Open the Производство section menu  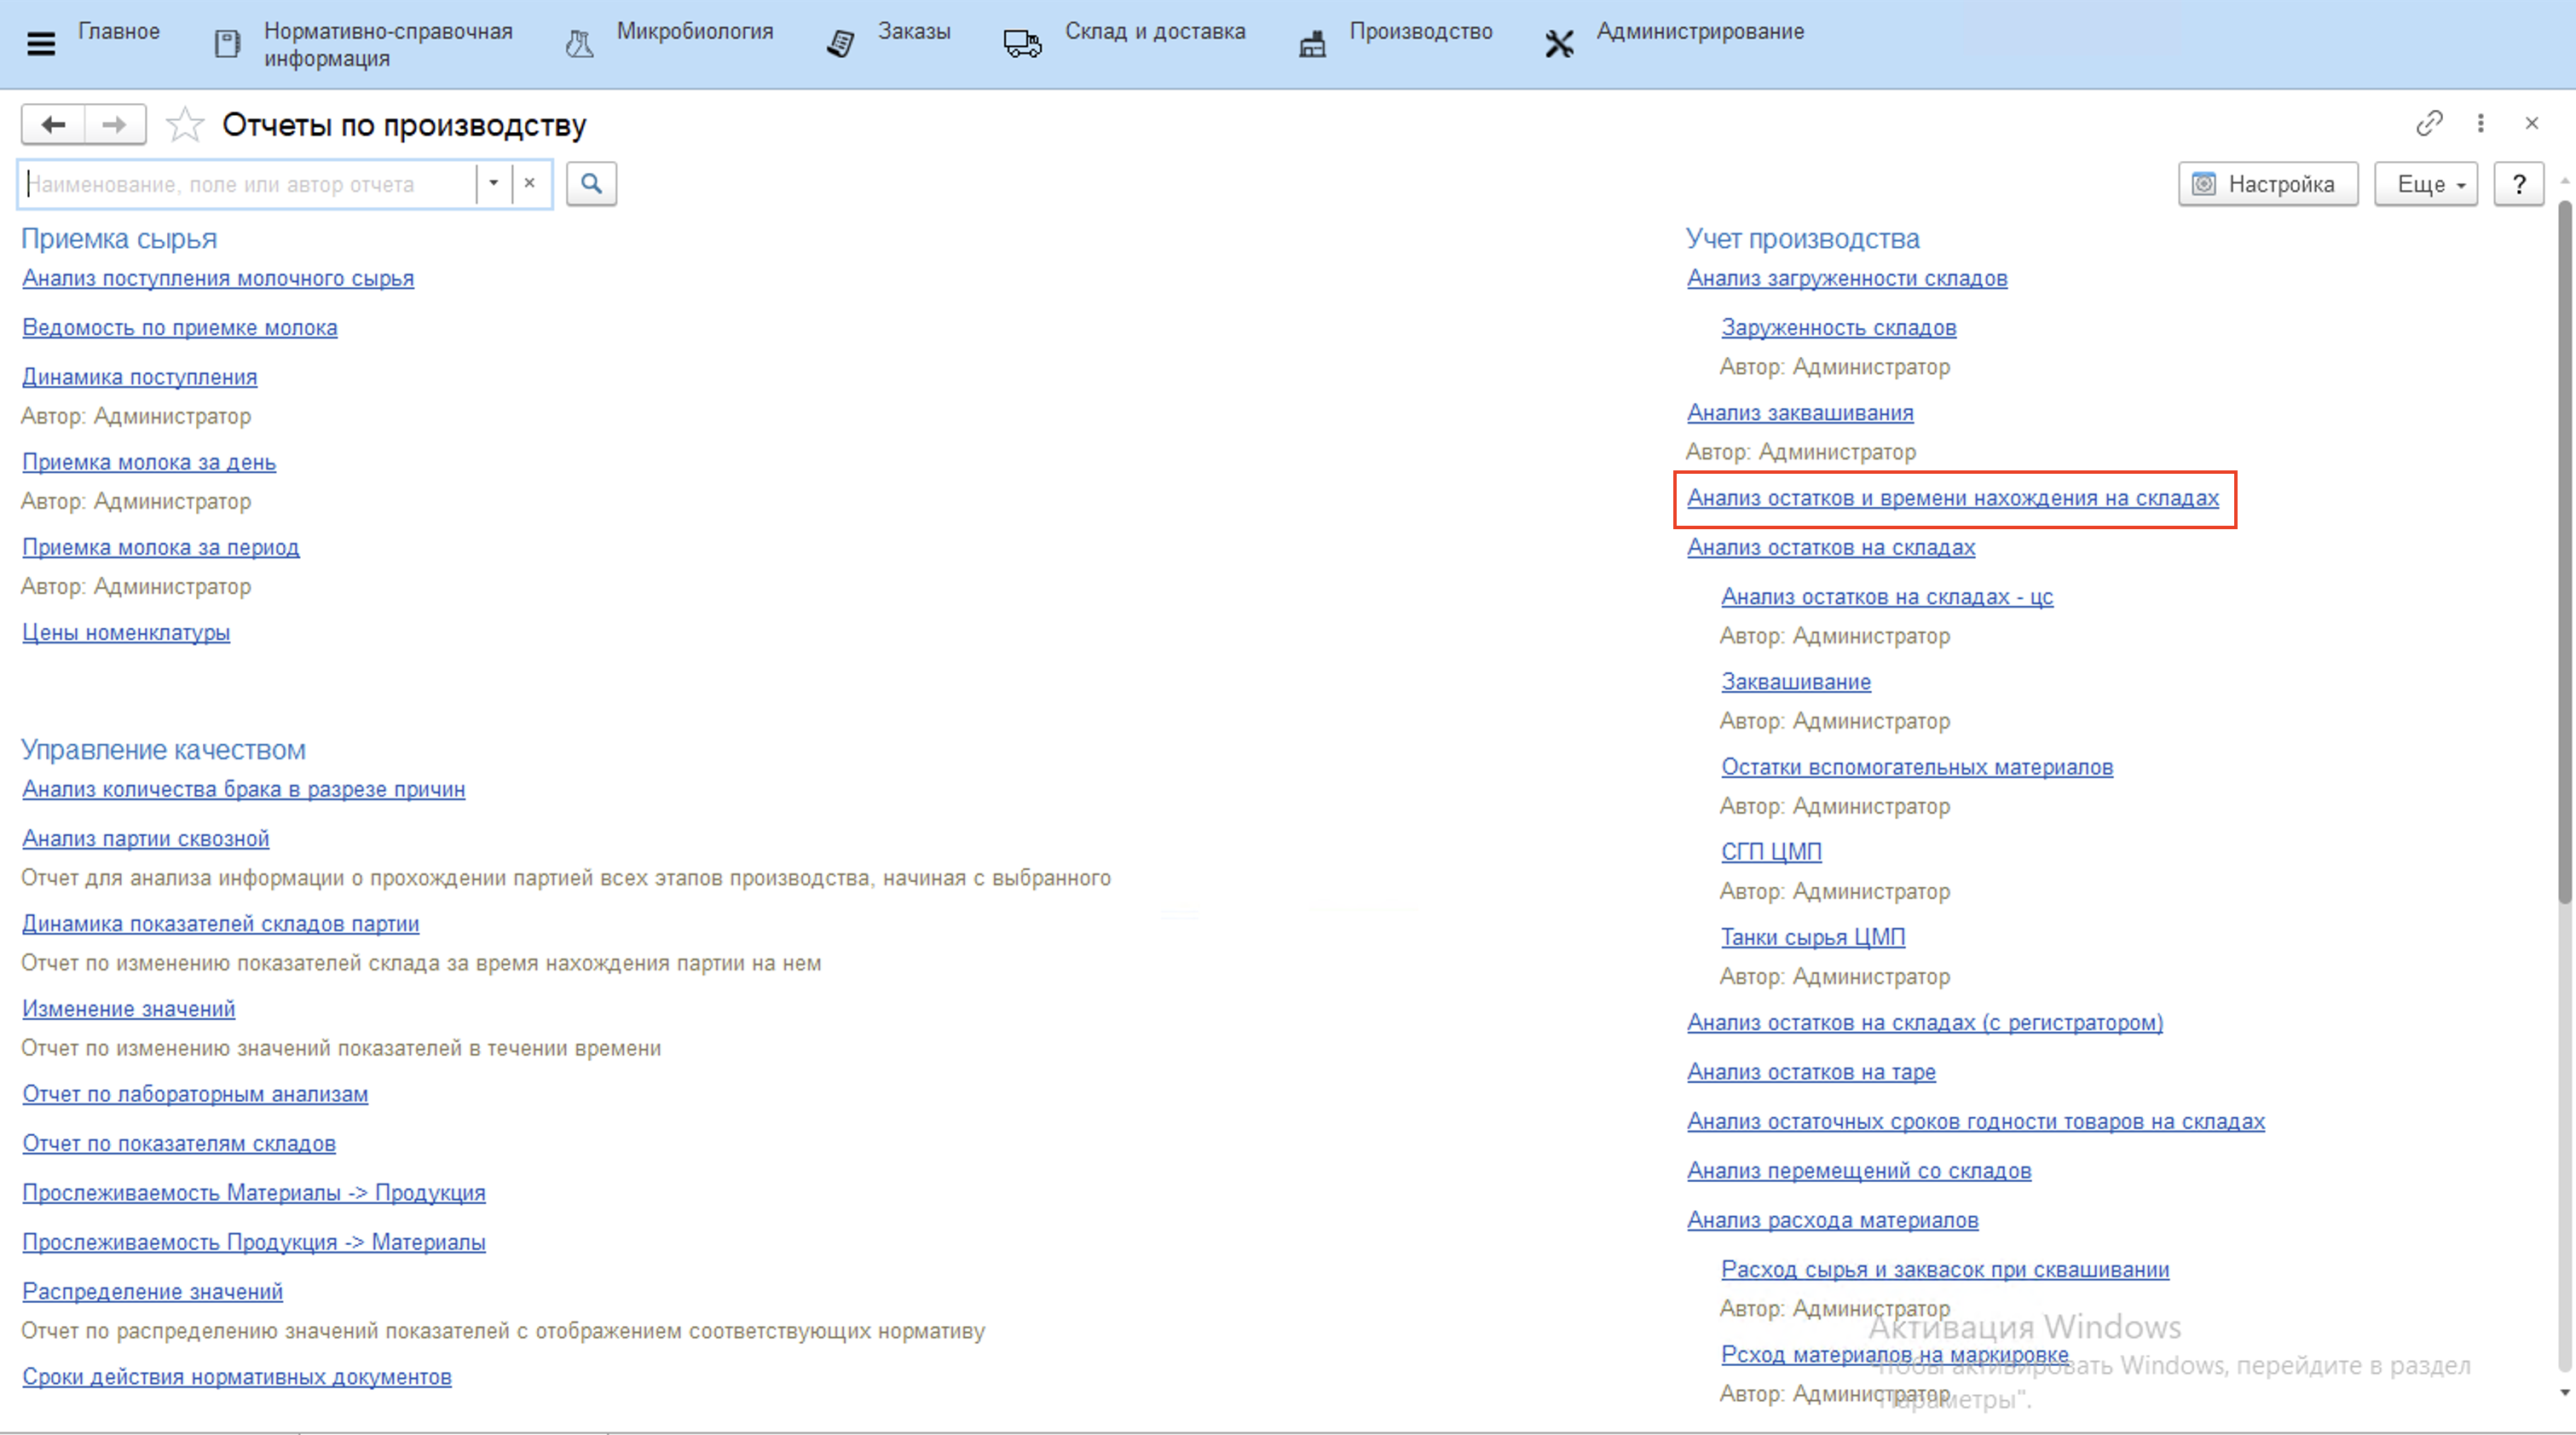[1419, 32]
